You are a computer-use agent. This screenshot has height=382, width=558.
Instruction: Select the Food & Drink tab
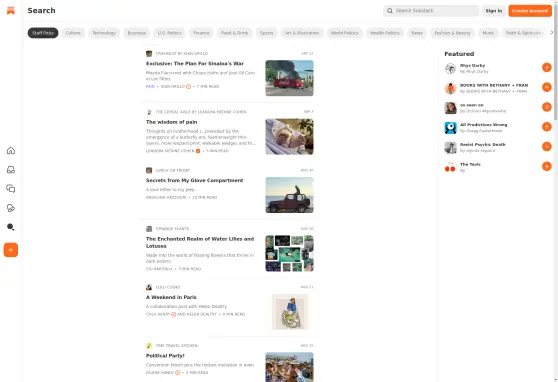pyautogui.click(x=235, y=33)
